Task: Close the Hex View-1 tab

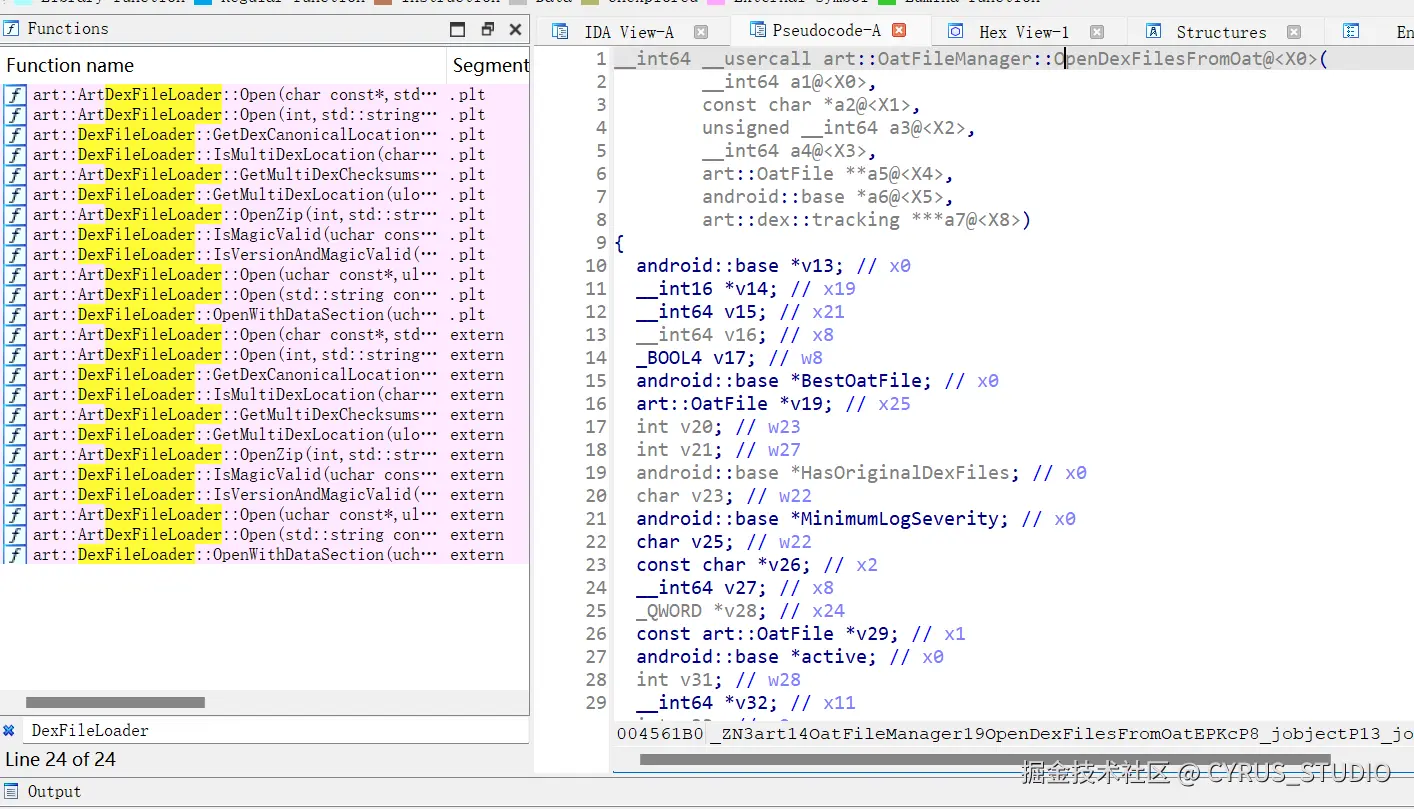Action: (1097, 32)
